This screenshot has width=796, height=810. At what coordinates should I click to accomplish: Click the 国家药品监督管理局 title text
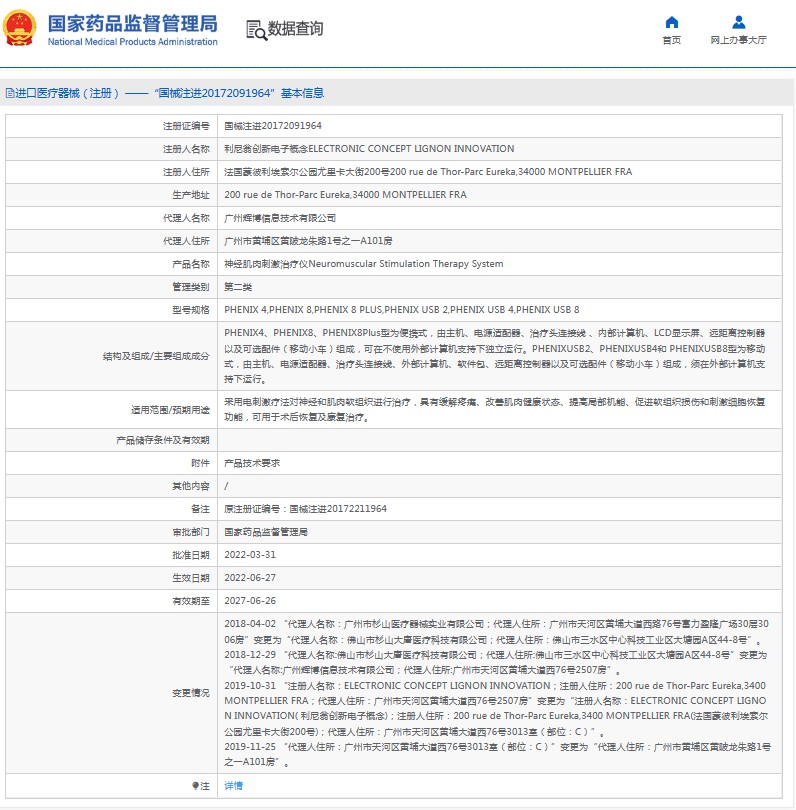(133, 24)
